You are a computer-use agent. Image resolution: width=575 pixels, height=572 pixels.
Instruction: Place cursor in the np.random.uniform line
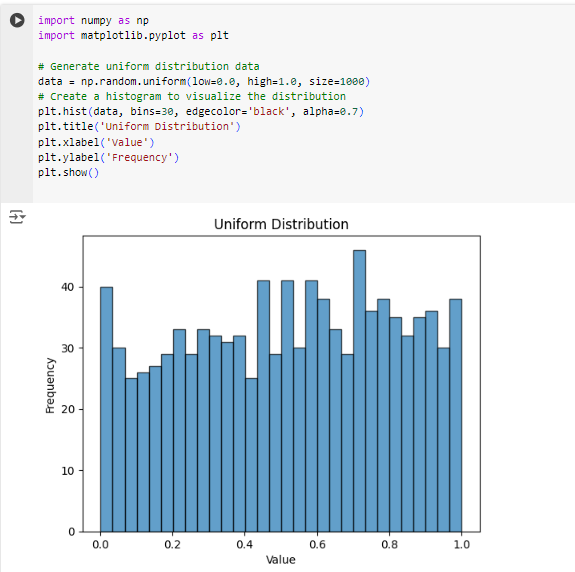[x=204, y=81]
